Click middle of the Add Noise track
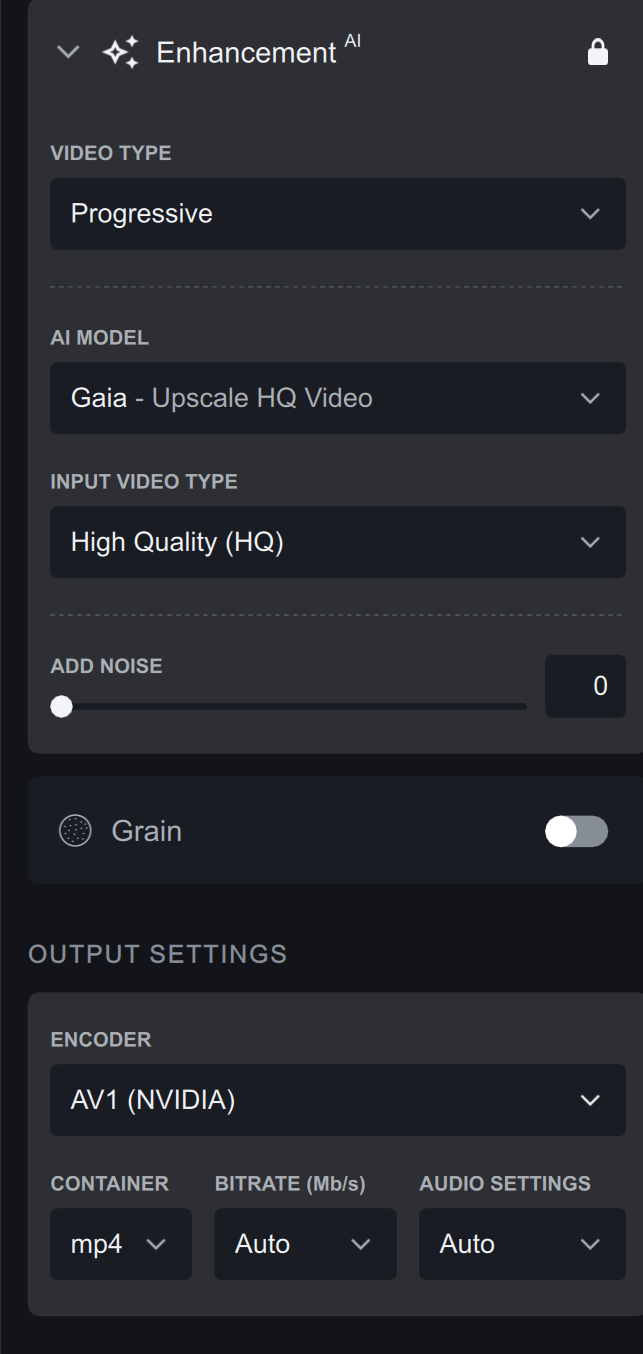Screen dimensions: 643x1354 (294, 707)
